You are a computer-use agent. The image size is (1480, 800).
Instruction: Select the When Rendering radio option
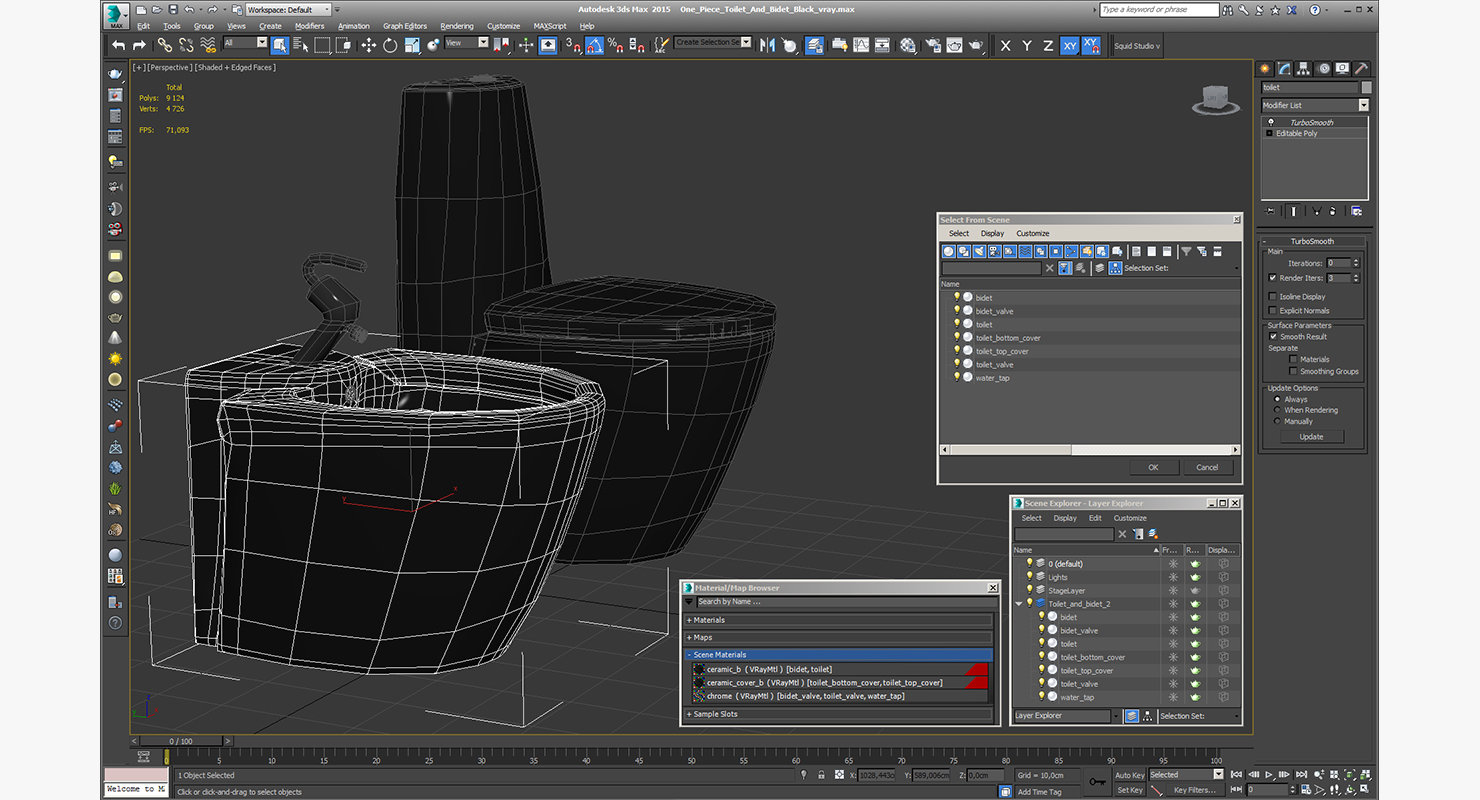(1277, 410)
